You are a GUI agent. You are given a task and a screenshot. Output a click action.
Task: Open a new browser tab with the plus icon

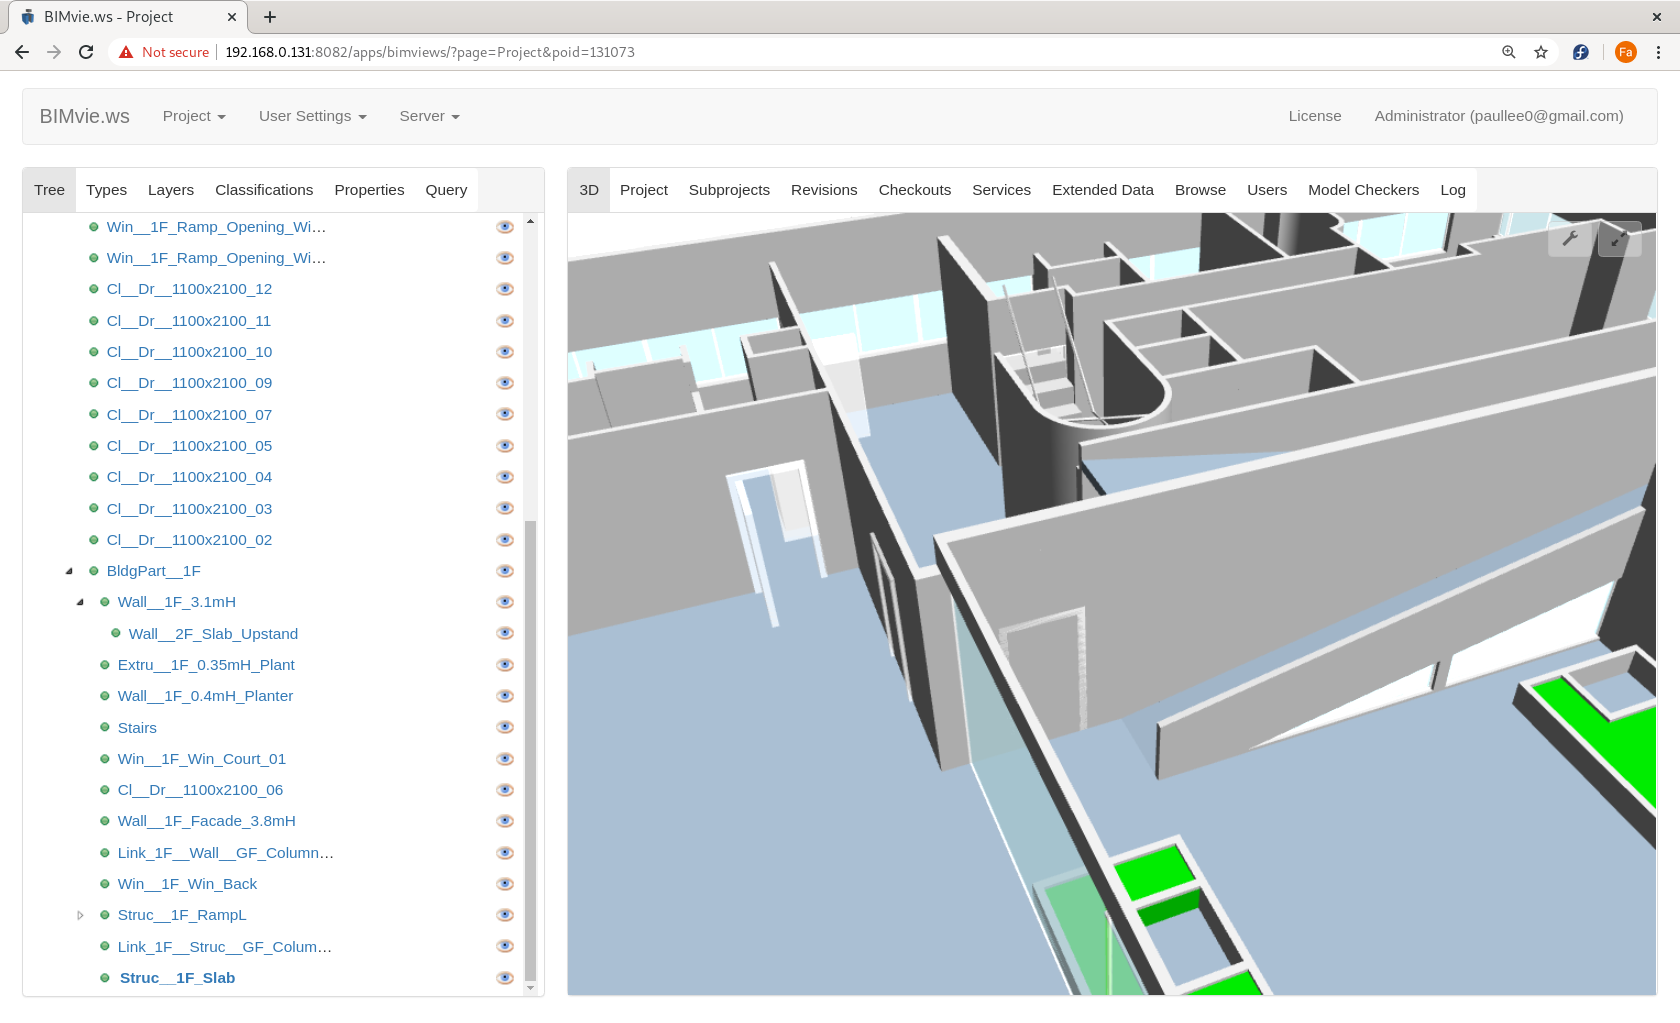coord(270,16)
